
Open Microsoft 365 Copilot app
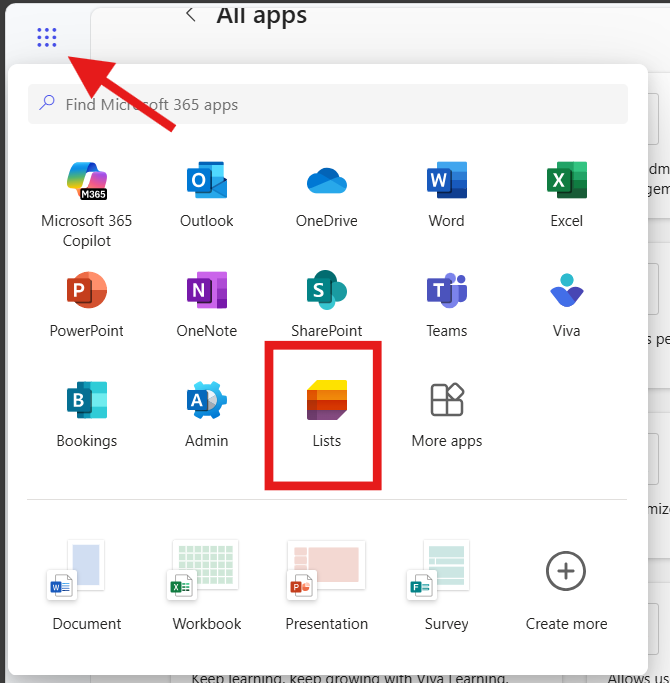[87, 205]
